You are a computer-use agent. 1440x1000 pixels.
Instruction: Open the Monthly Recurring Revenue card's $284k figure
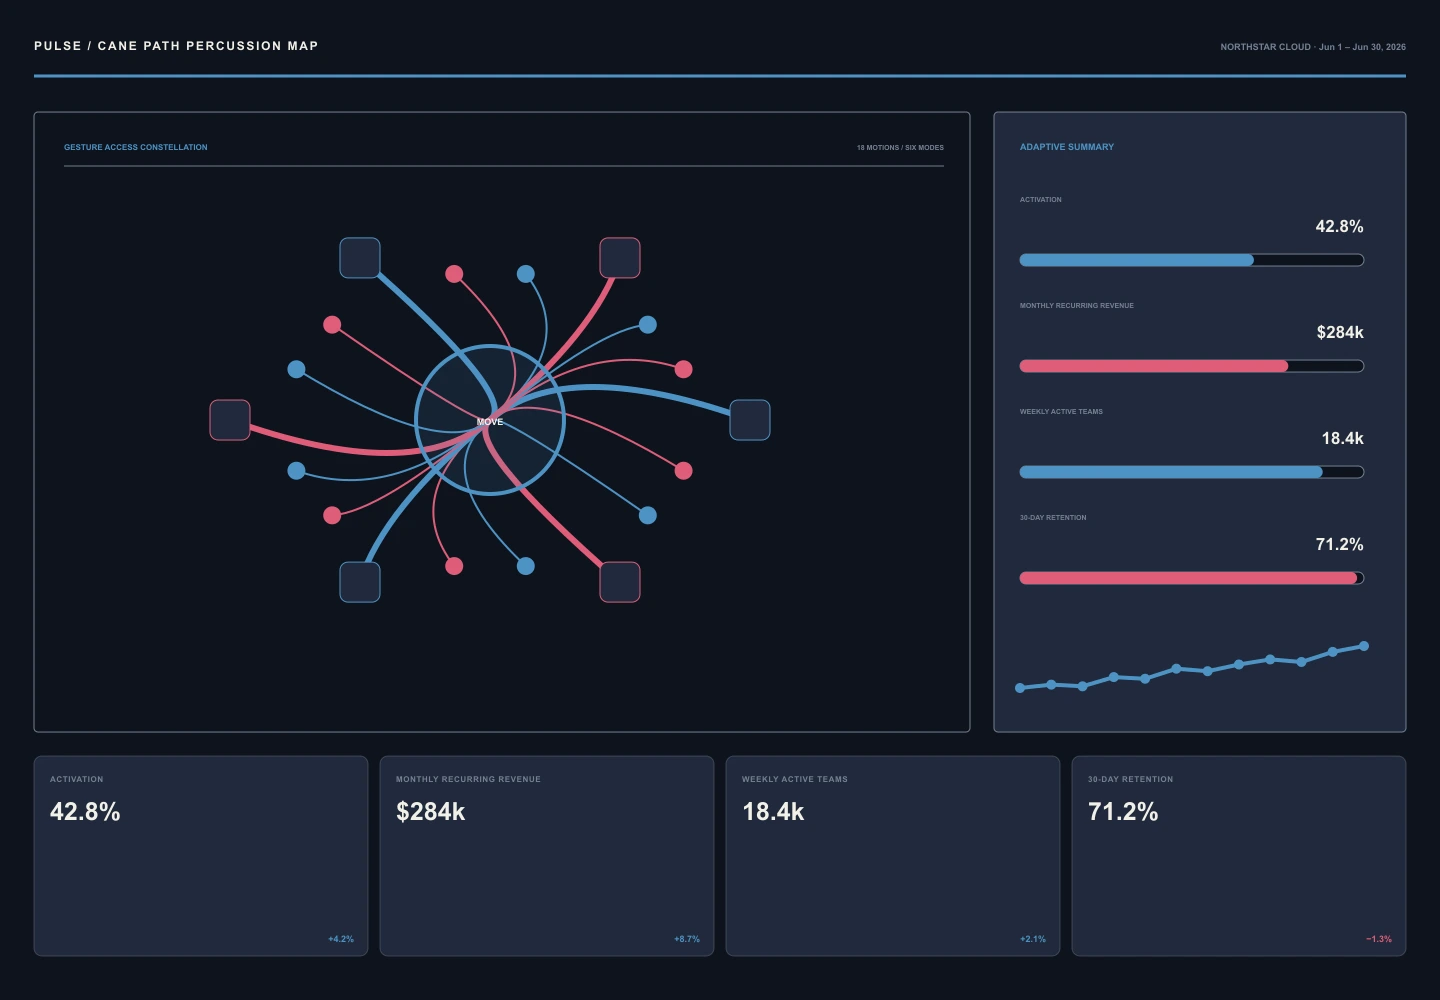(431, 812)
